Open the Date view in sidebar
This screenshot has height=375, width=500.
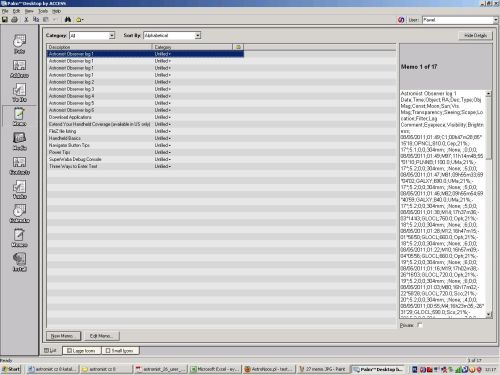(19, 44)
